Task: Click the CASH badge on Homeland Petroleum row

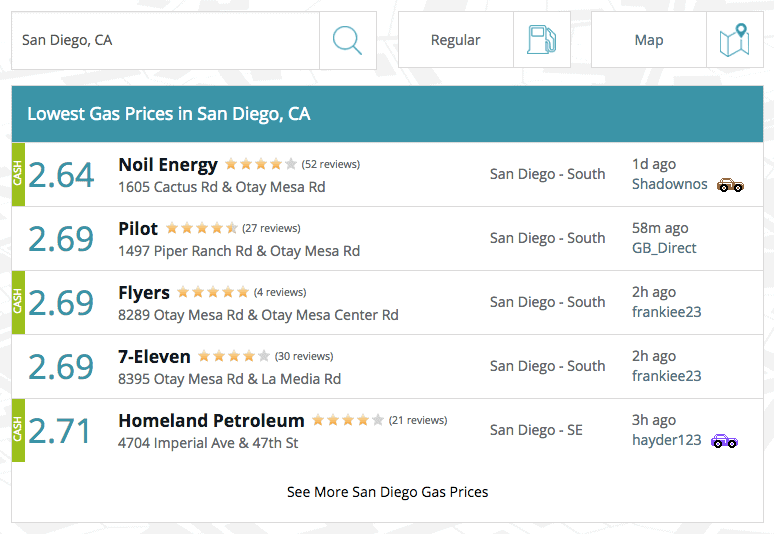Action: pyautogui.click(x=18, y=430)
